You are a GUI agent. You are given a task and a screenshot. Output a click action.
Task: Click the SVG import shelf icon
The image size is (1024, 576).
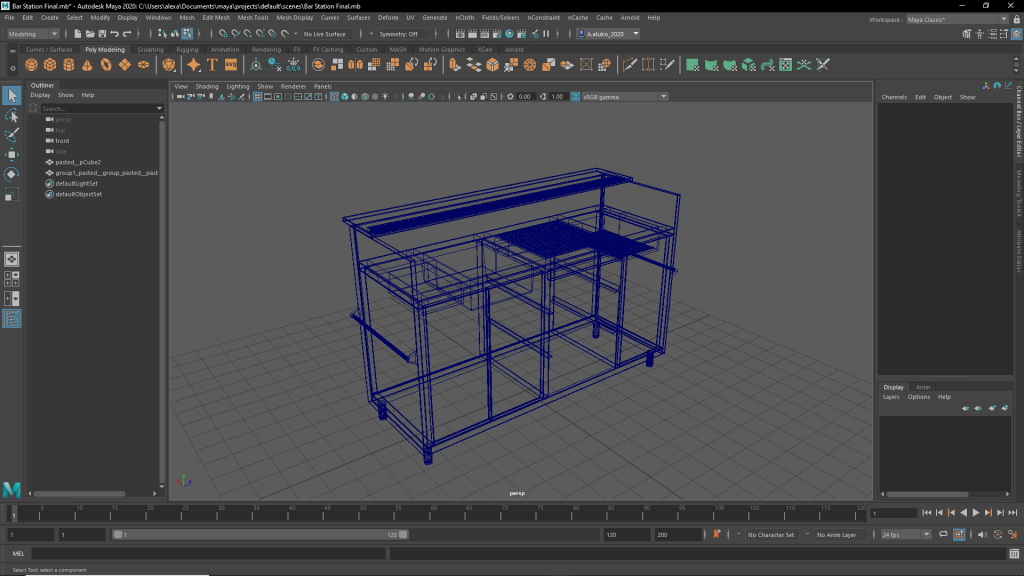click(231, 65)
